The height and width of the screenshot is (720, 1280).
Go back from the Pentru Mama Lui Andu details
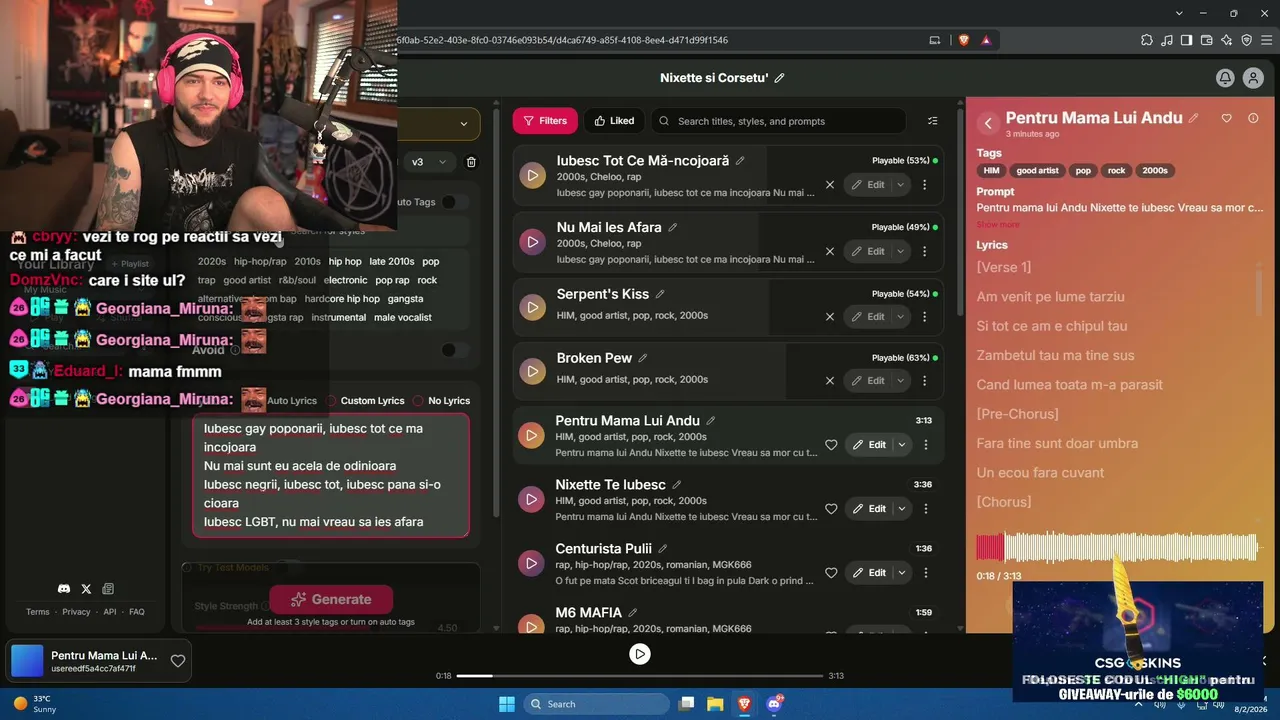(988, 123)
